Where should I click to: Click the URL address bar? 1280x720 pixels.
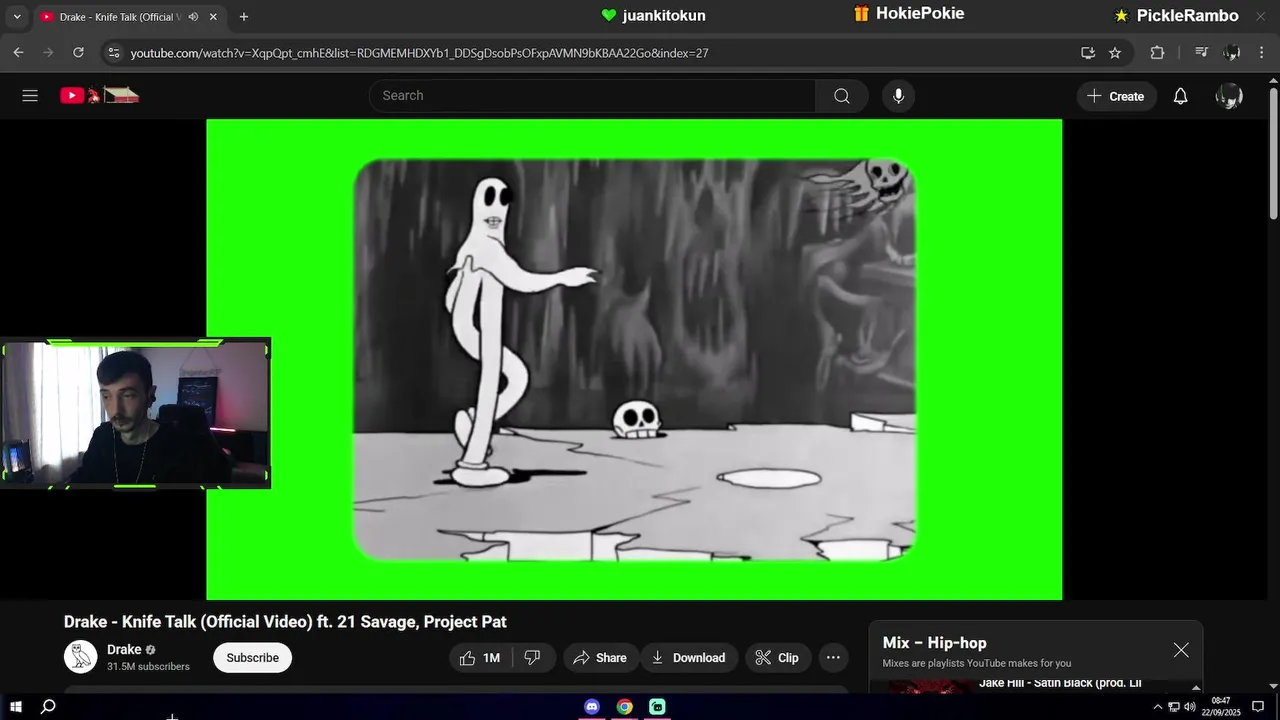click(x=600, y=53)
